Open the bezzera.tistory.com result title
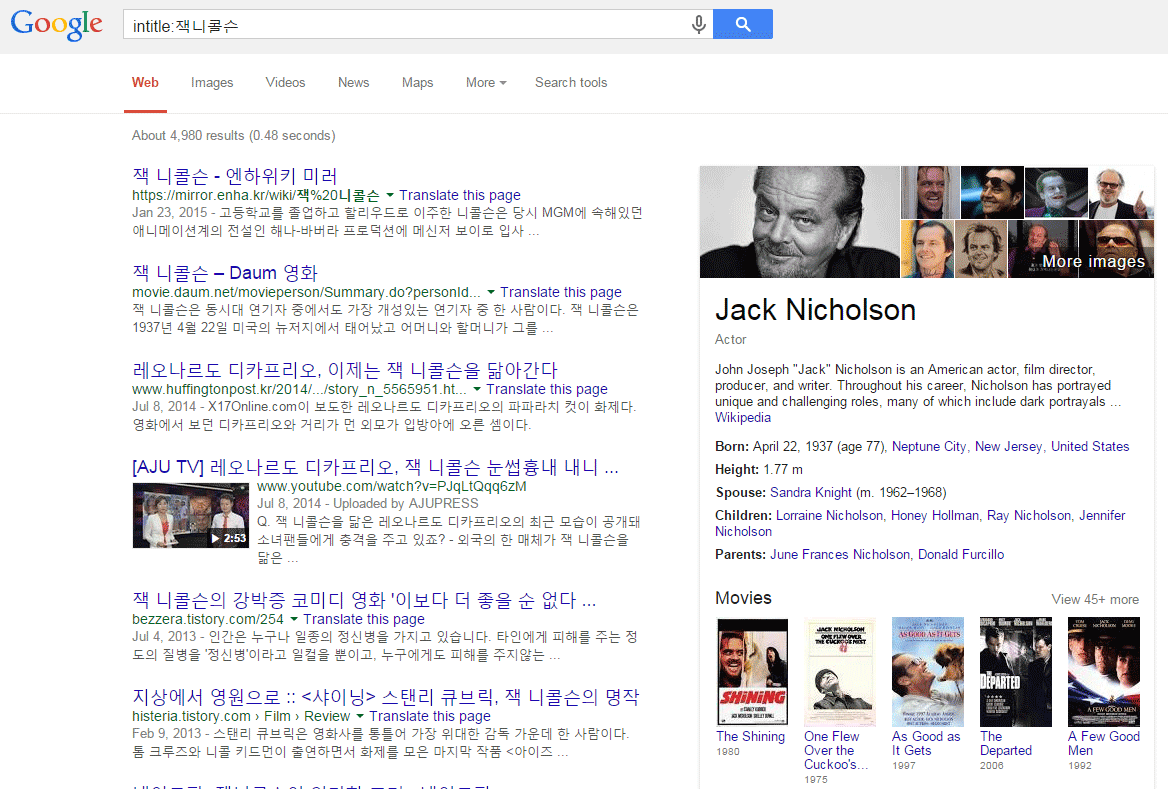Viewport: 1168px width, 789px height. 364,601
